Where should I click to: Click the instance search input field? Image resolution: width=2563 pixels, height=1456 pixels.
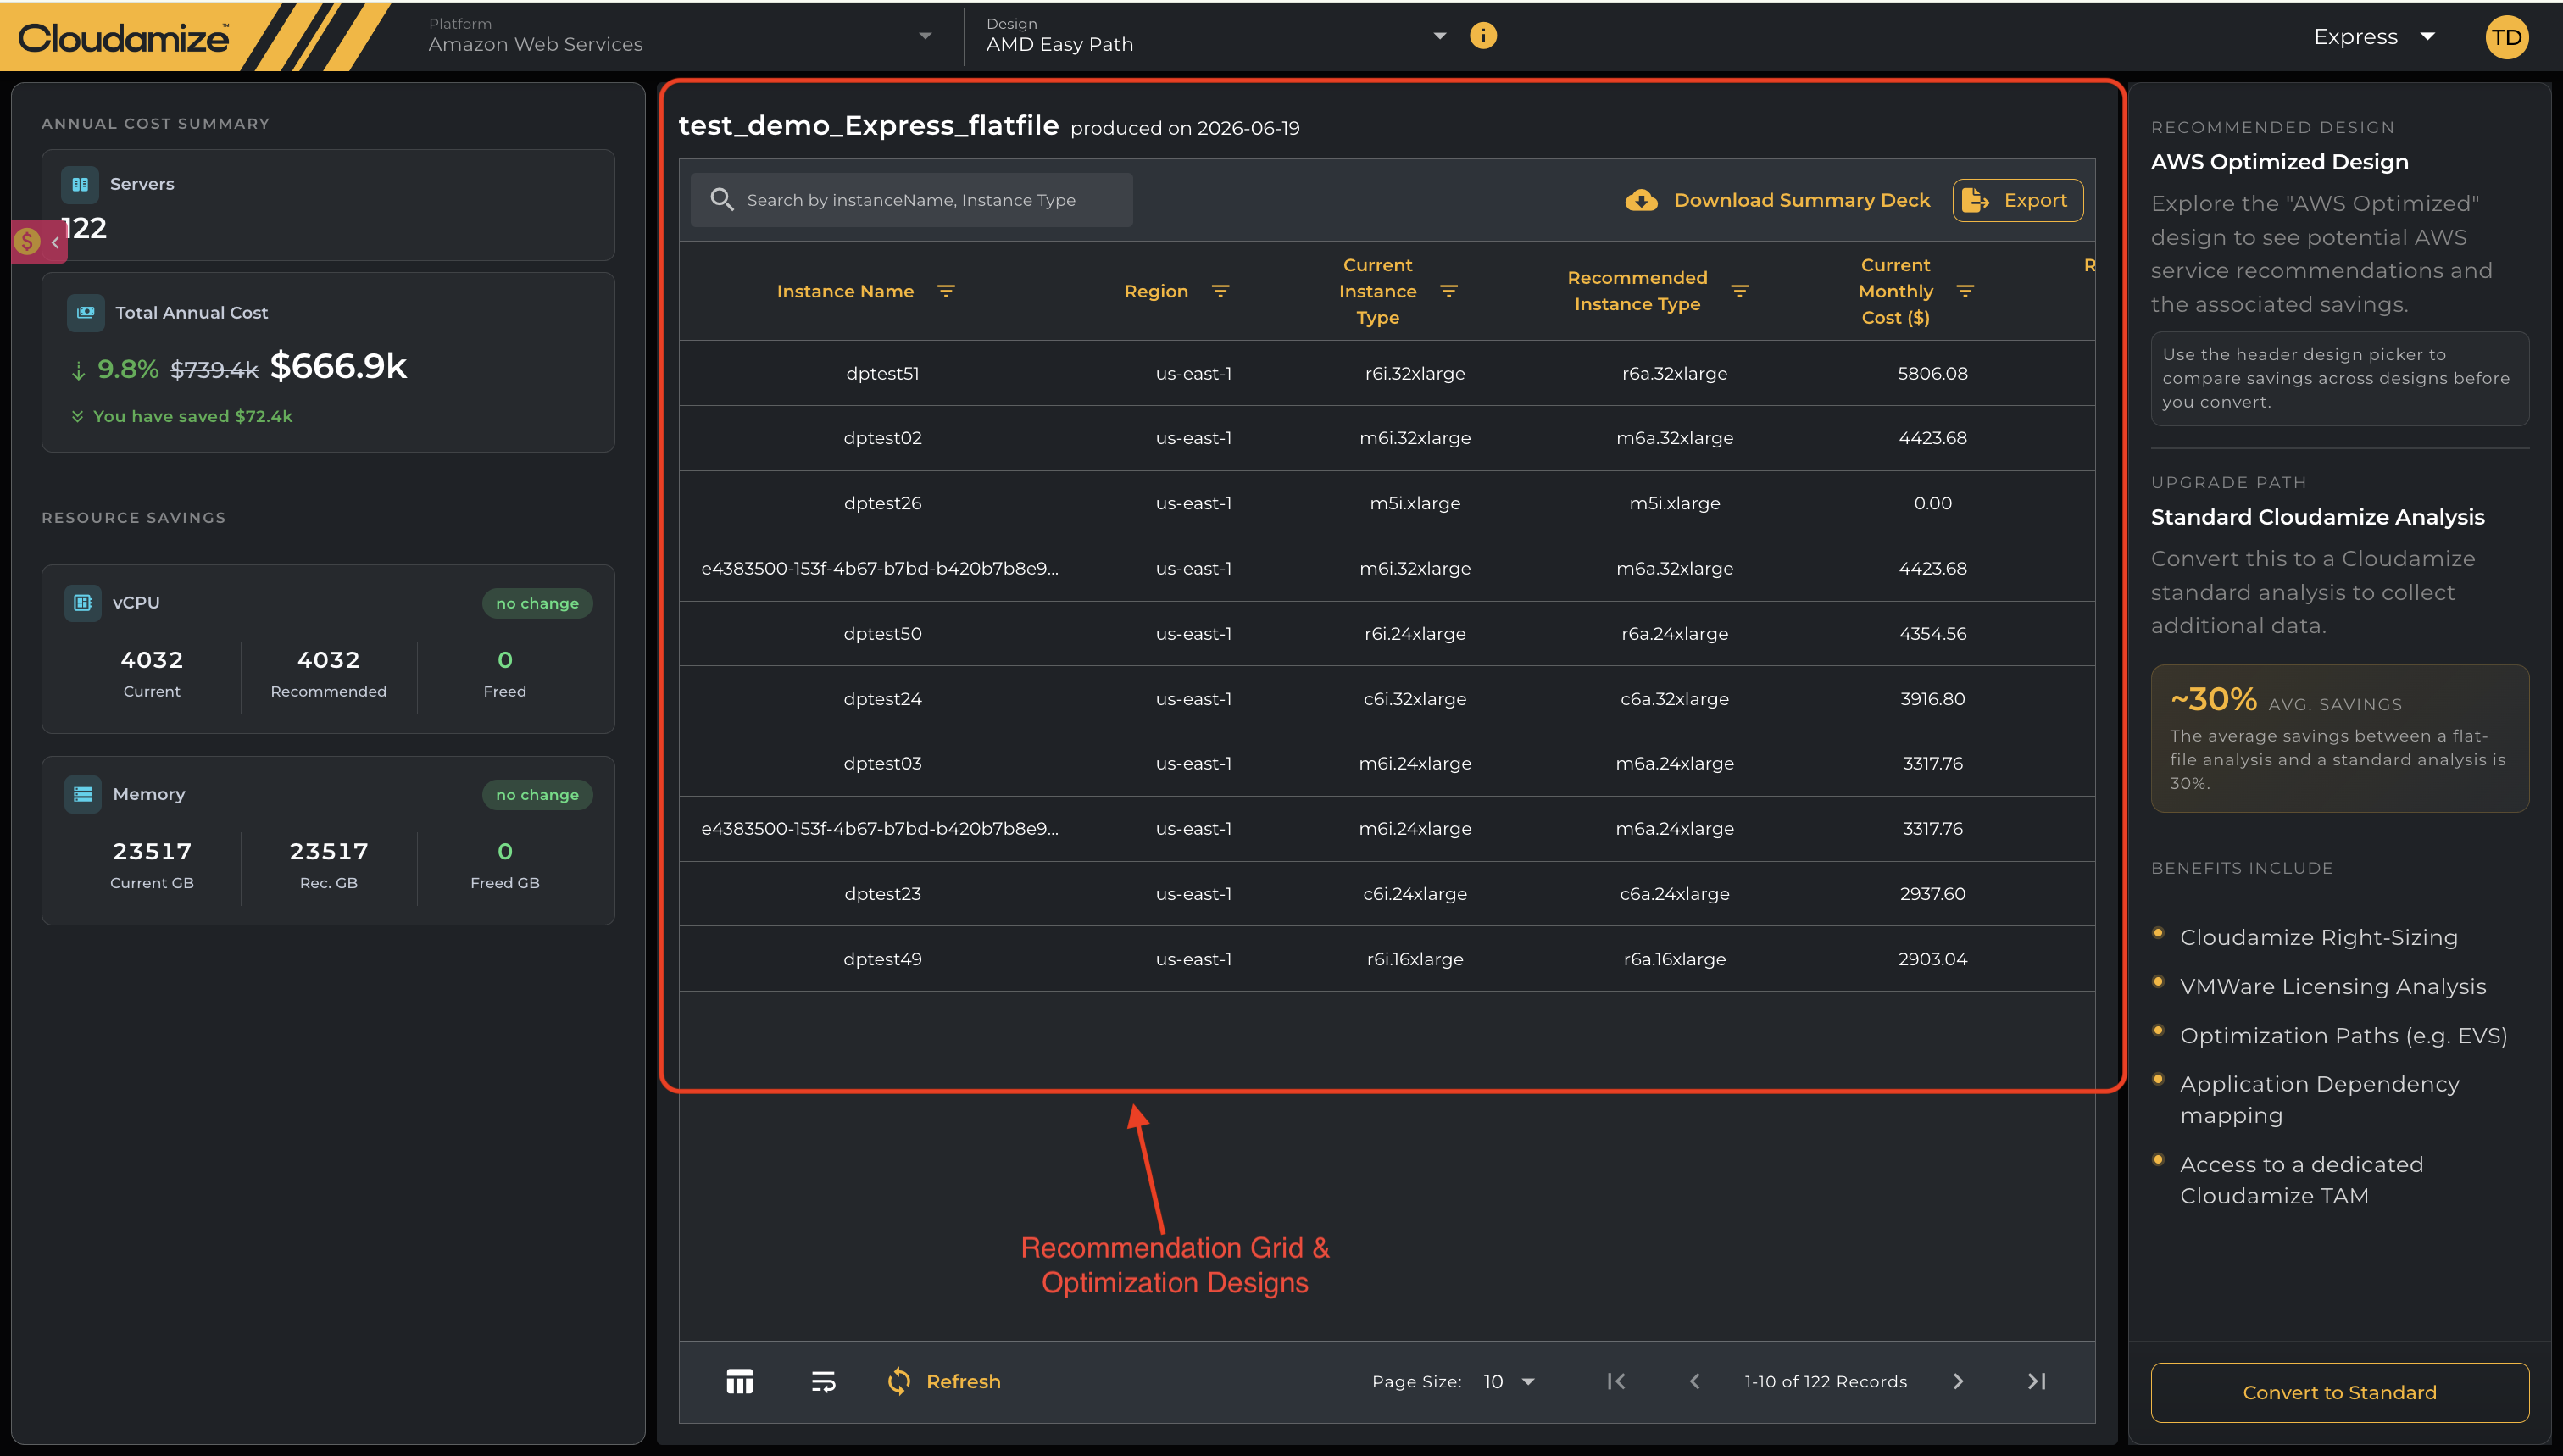pos(911,200)
